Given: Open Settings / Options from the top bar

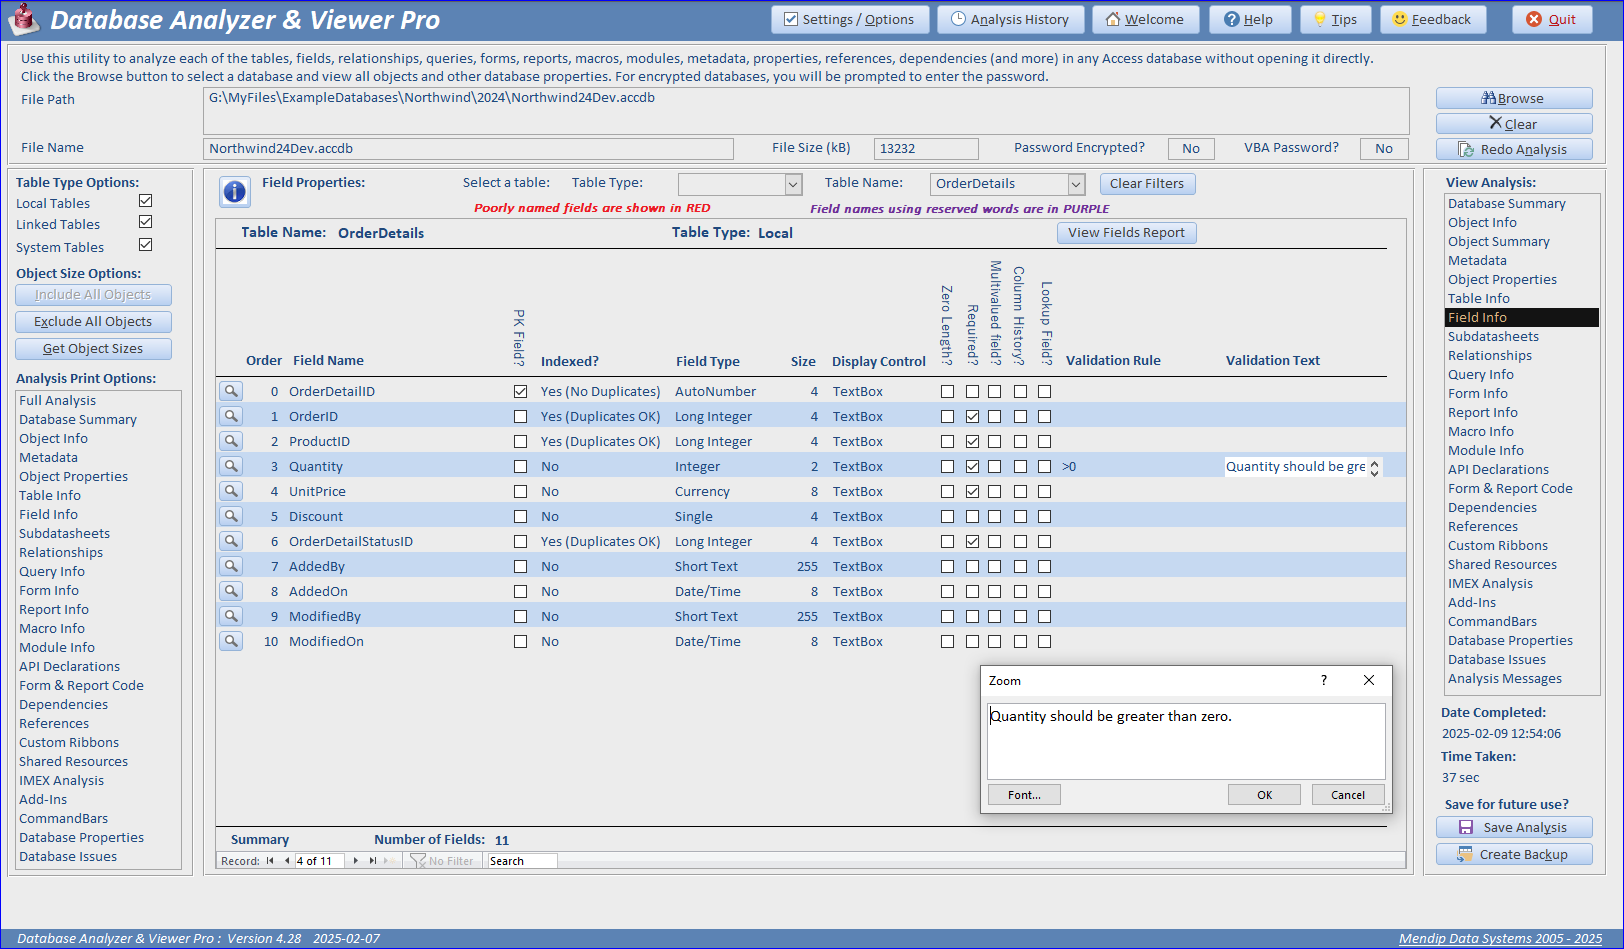Looking at the screenshot, I should point(850,19).
